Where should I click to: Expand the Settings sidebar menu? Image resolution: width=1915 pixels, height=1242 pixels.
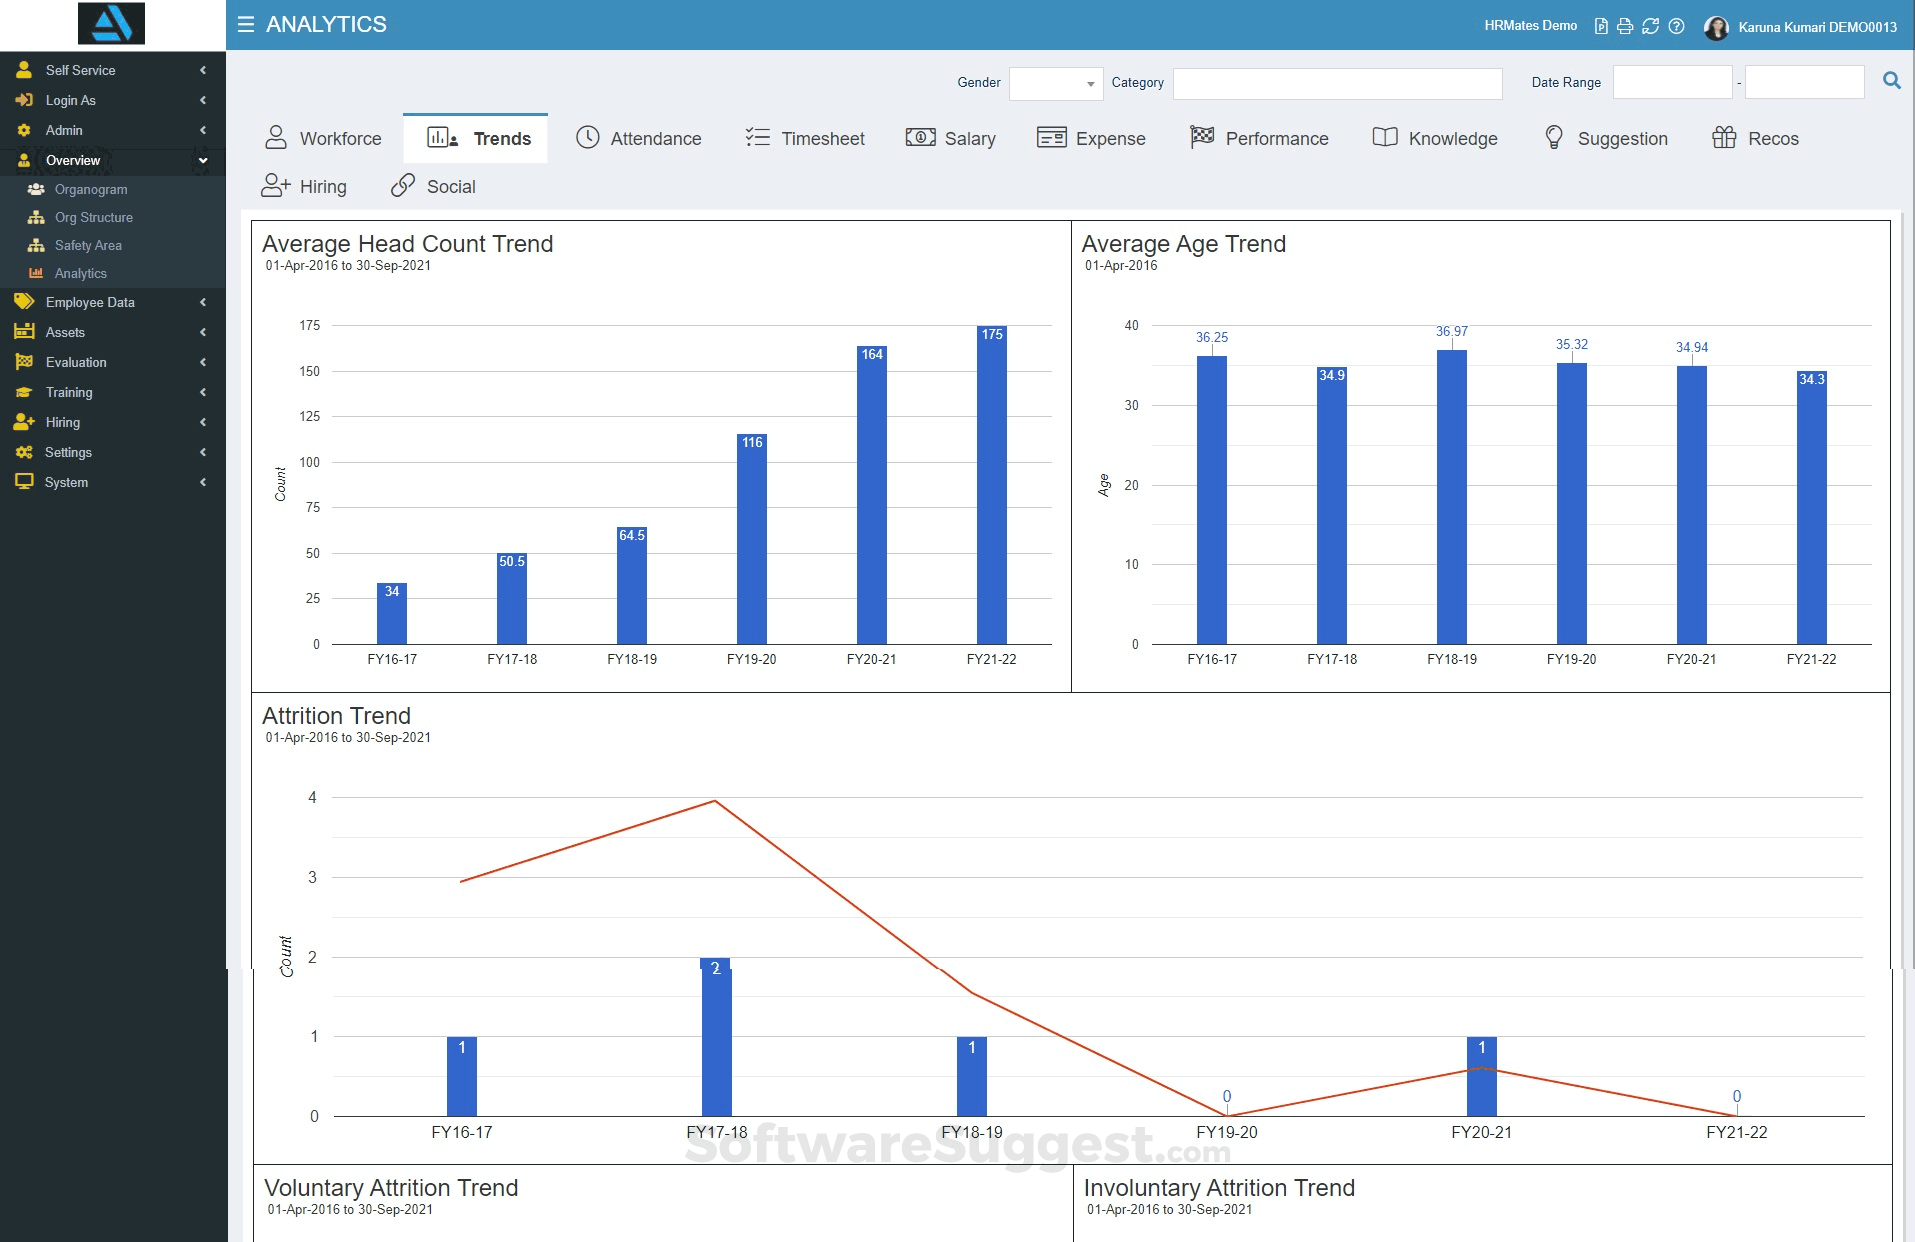pyautogui.click(x=68, y=452)
